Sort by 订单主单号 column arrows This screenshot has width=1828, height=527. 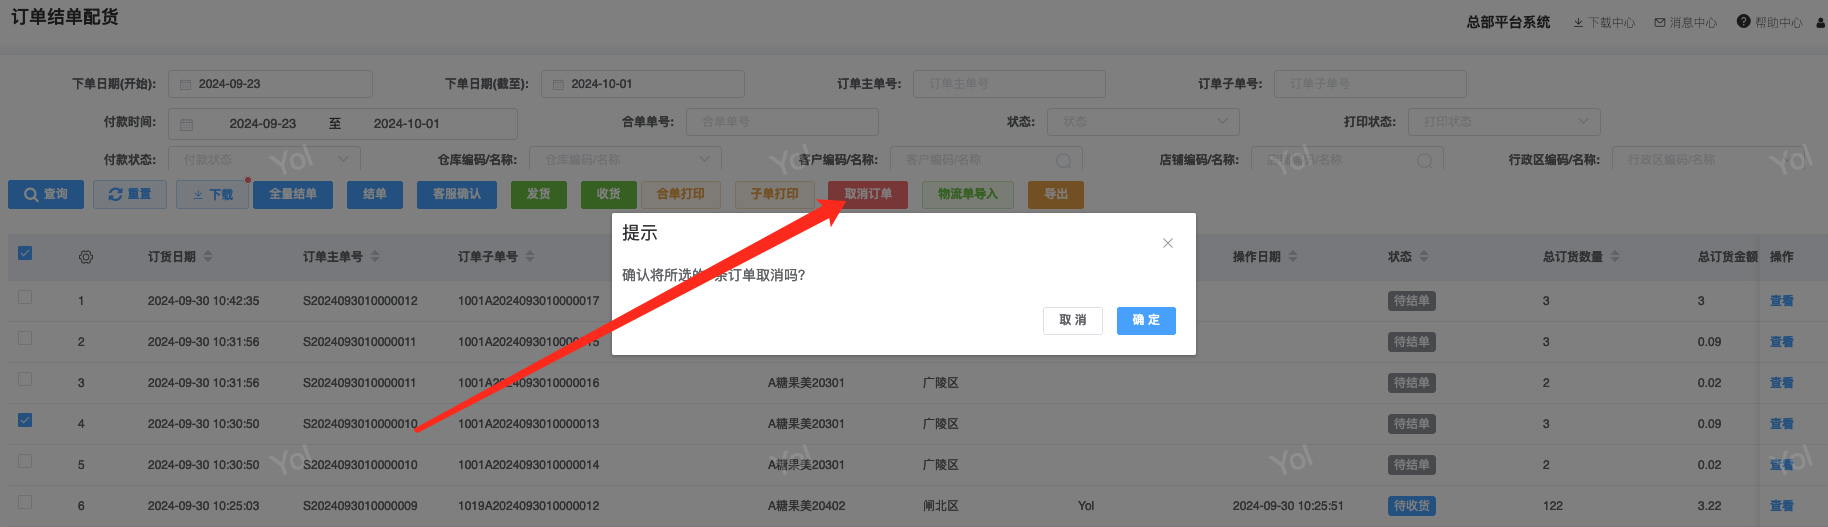(375, 257)
